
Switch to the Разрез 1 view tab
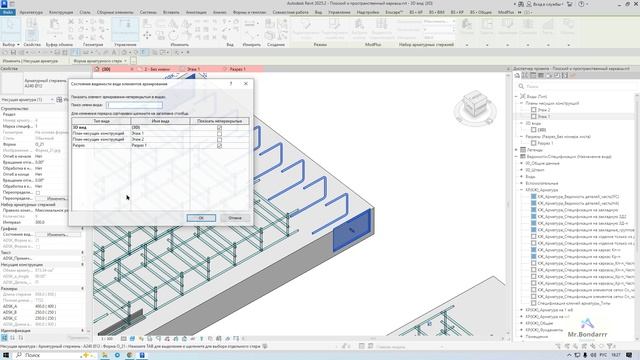237,69
